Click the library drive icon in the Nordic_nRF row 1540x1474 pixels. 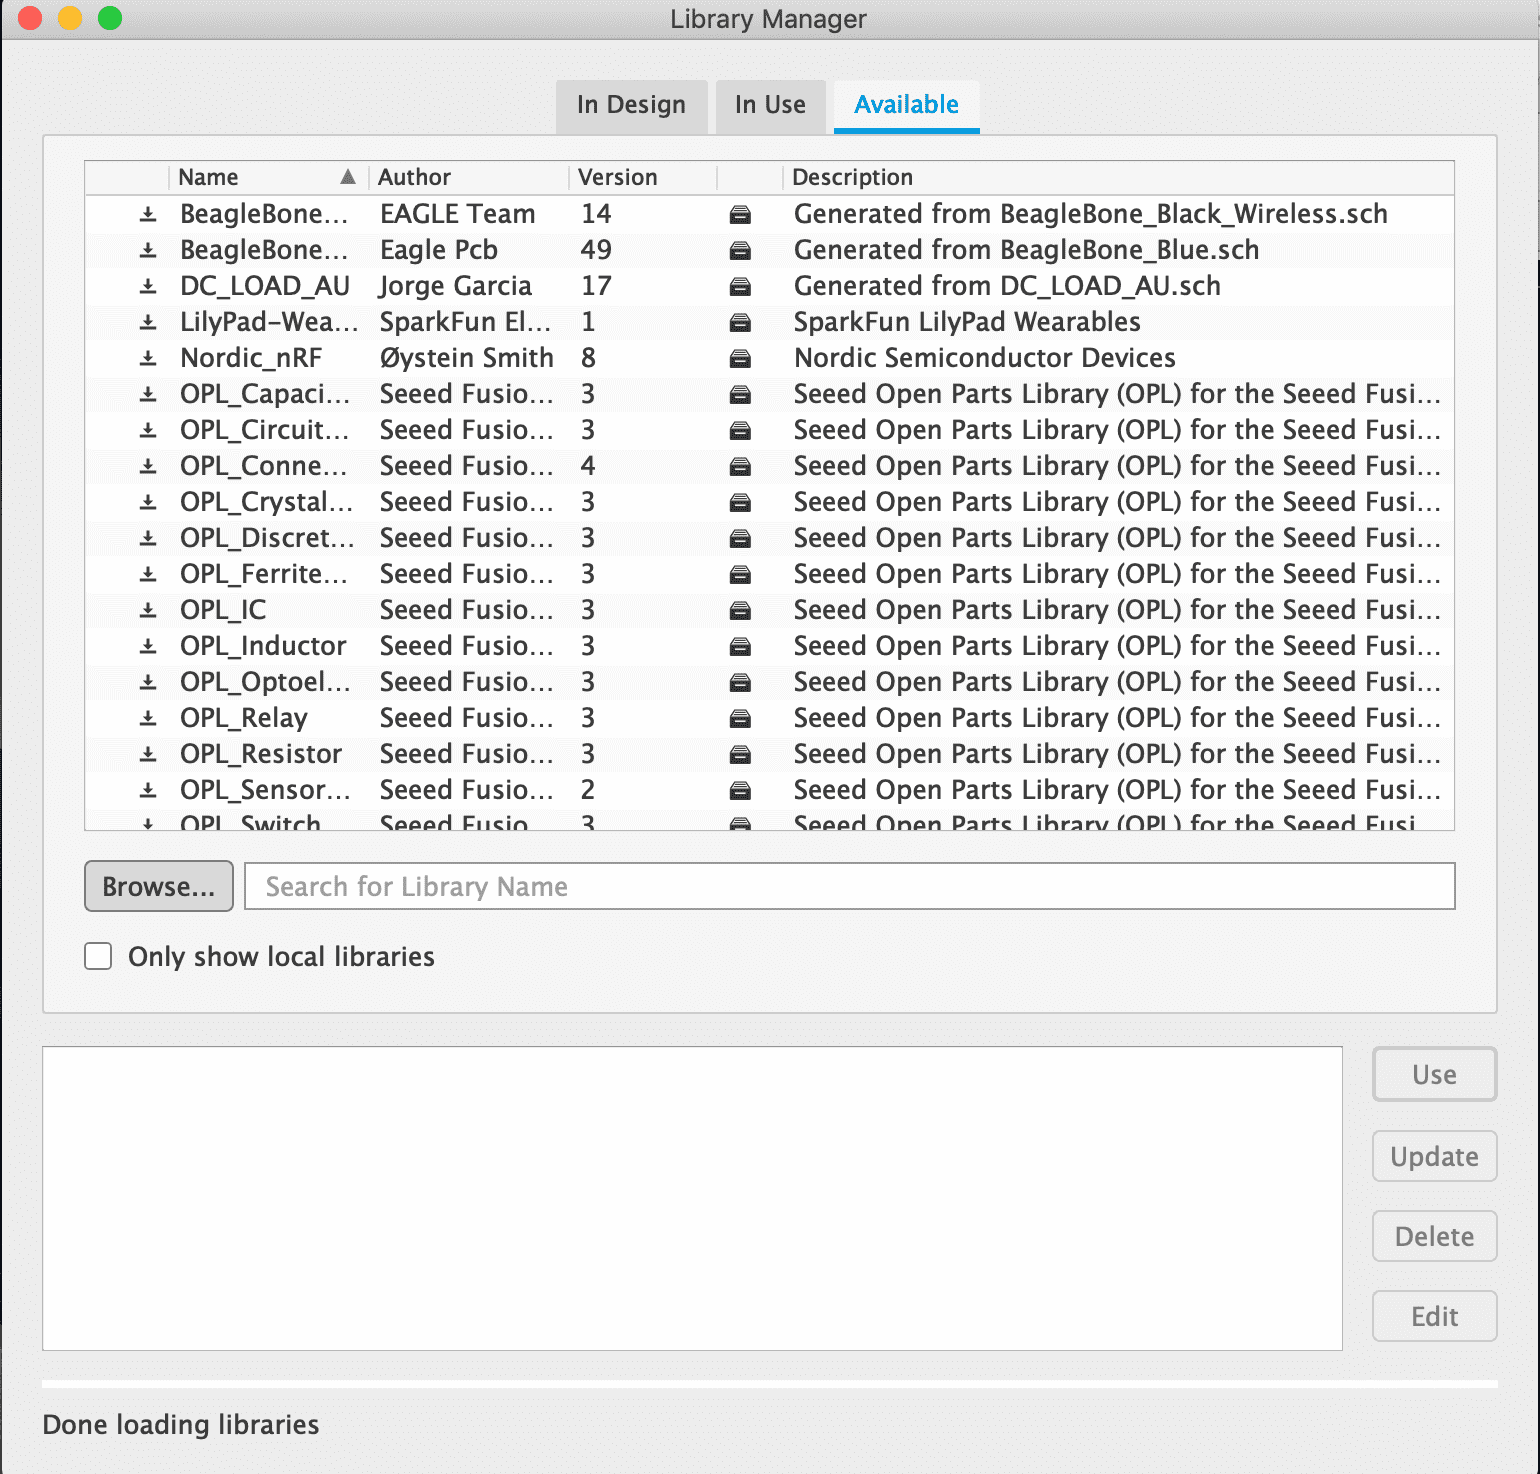click(740, 359)
